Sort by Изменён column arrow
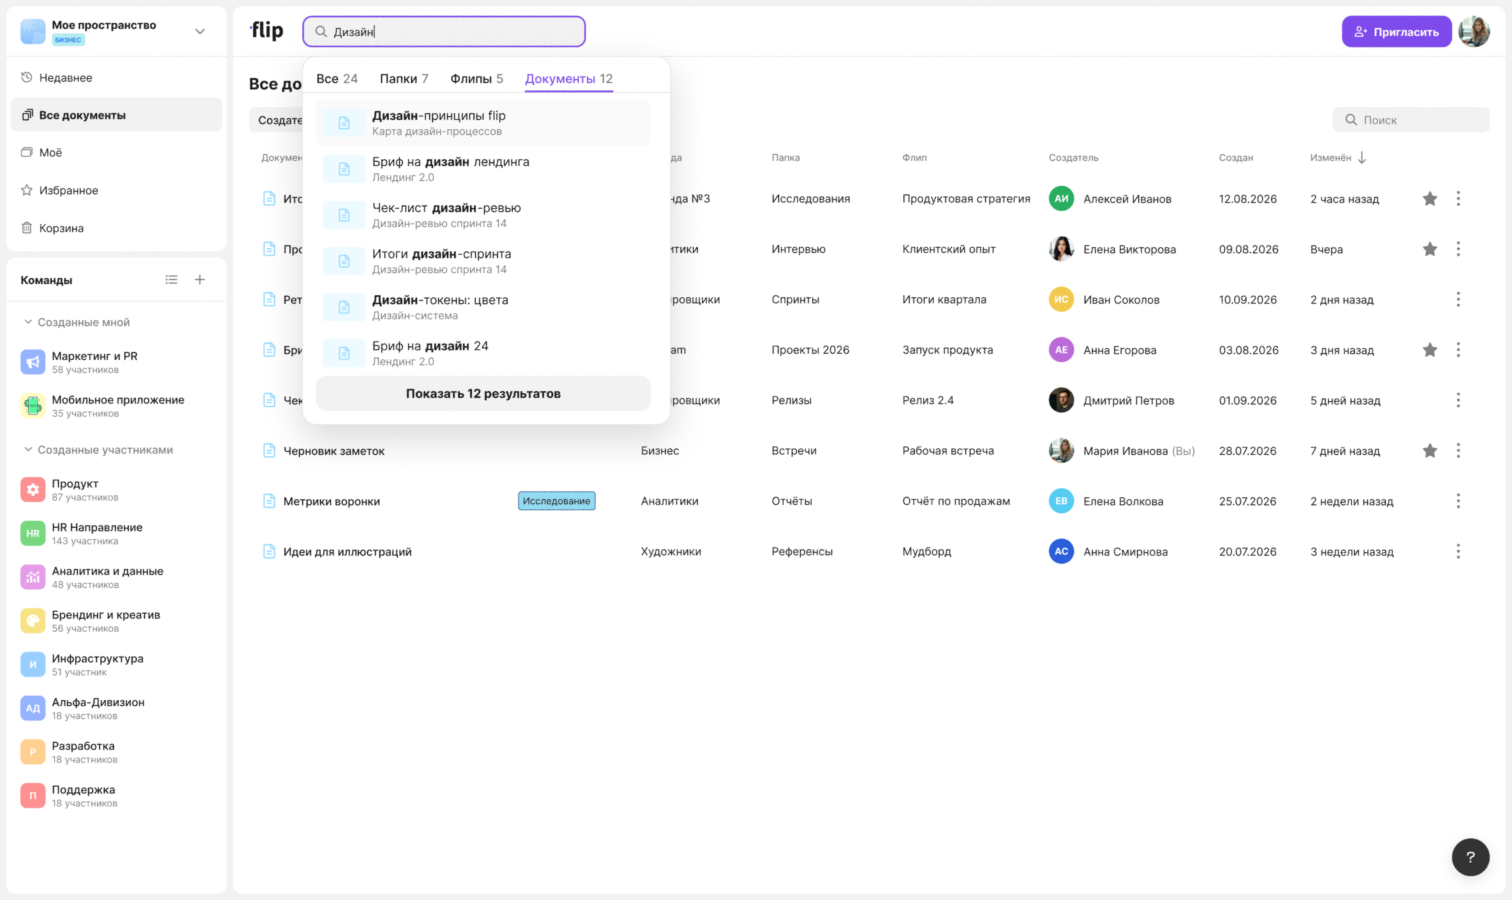1512x900 pixels. point(1362,158)
